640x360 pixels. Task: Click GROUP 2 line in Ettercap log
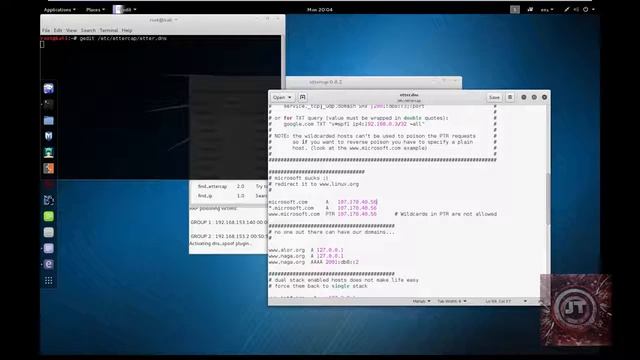(x=229, y=236)
